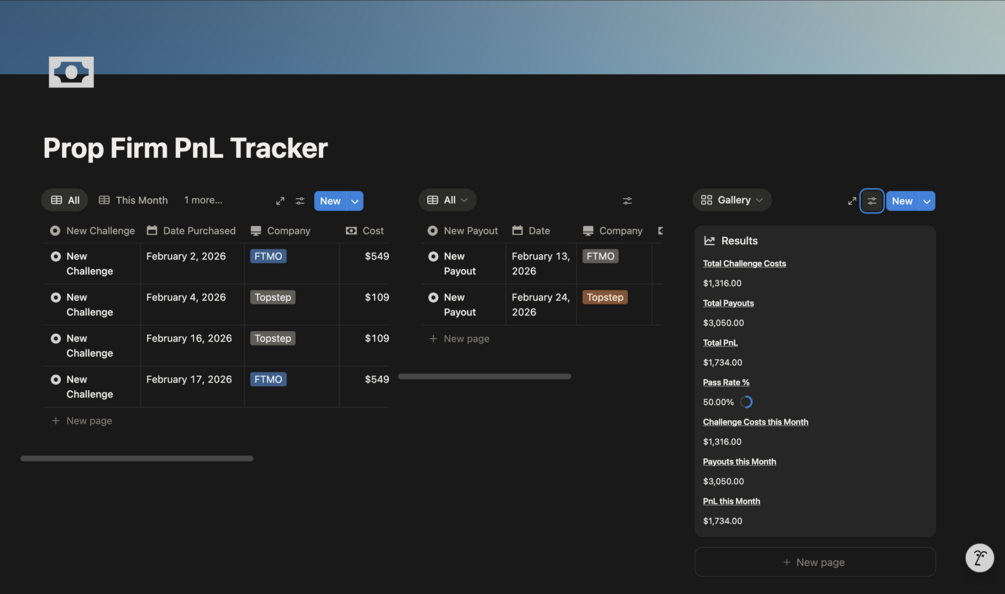Select the All tab in challenges table

coord(65,200)
